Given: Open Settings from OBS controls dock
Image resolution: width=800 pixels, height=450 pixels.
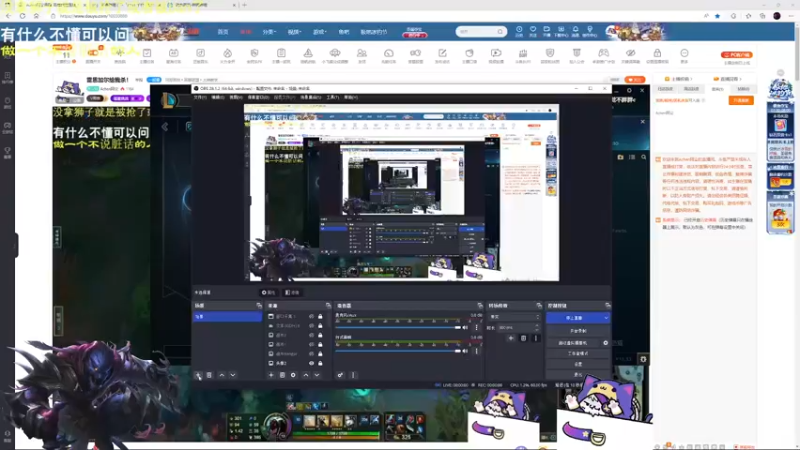Looking at the screenshot, I should pyautogui.click(x=578, y=364).
